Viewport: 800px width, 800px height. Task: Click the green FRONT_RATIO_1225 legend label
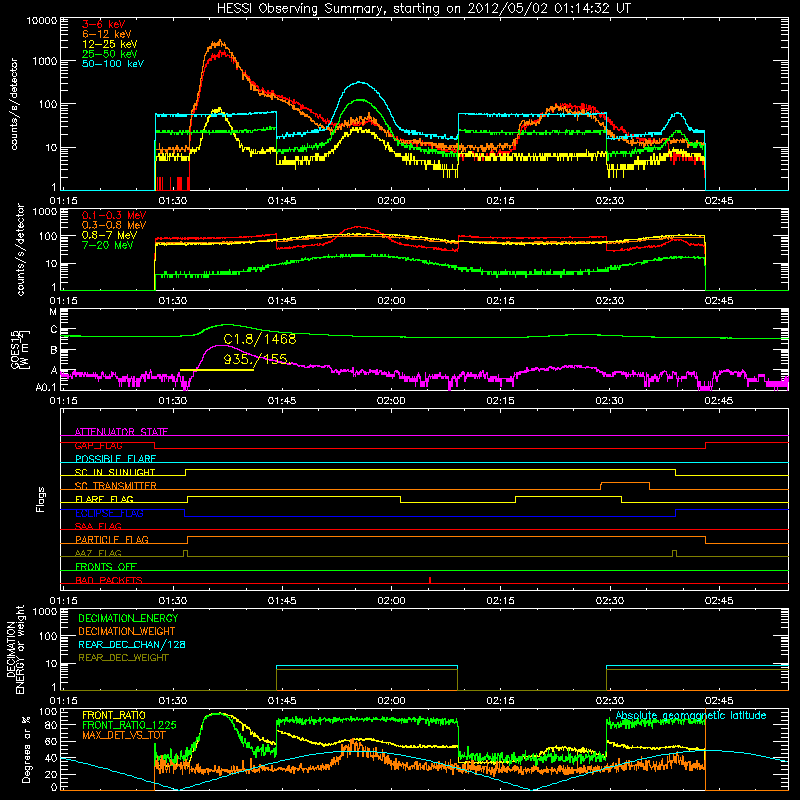point(129,725)
